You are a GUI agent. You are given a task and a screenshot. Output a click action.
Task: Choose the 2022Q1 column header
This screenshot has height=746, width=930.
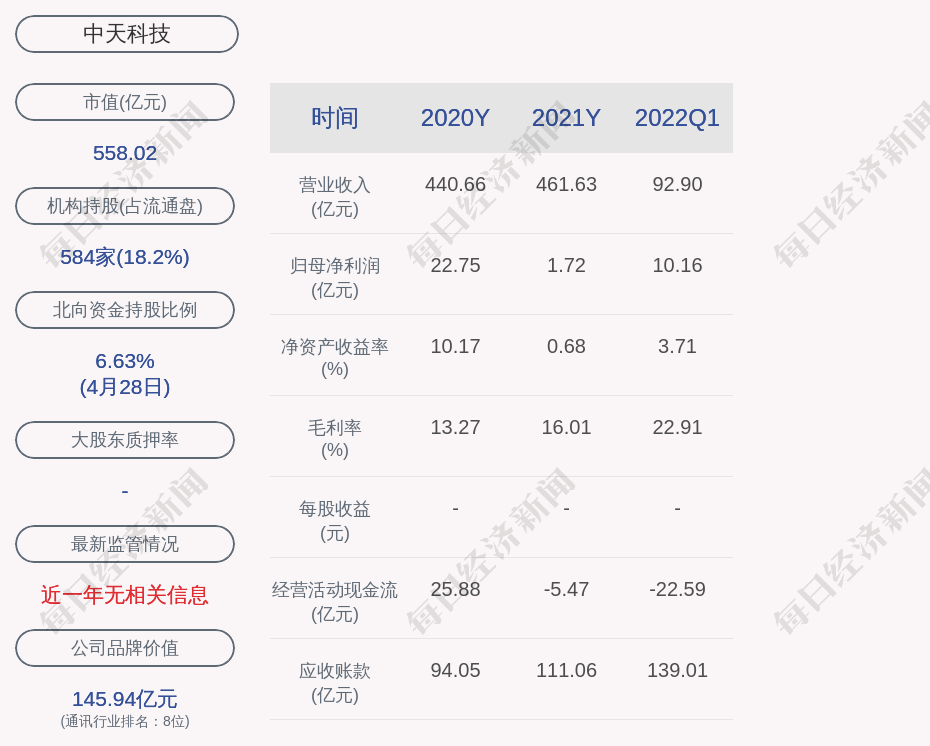click(677, 118)
